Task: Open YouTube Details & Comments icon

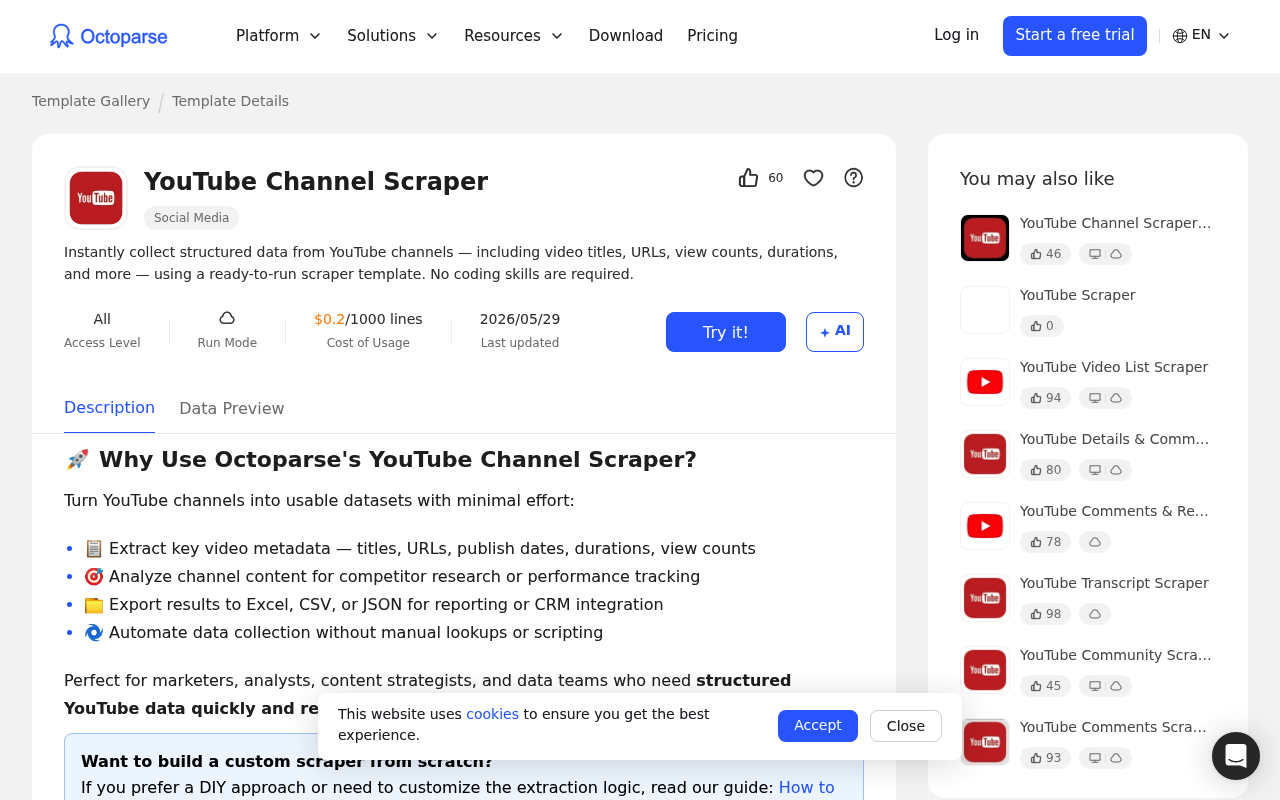Action: click(985, 454)
